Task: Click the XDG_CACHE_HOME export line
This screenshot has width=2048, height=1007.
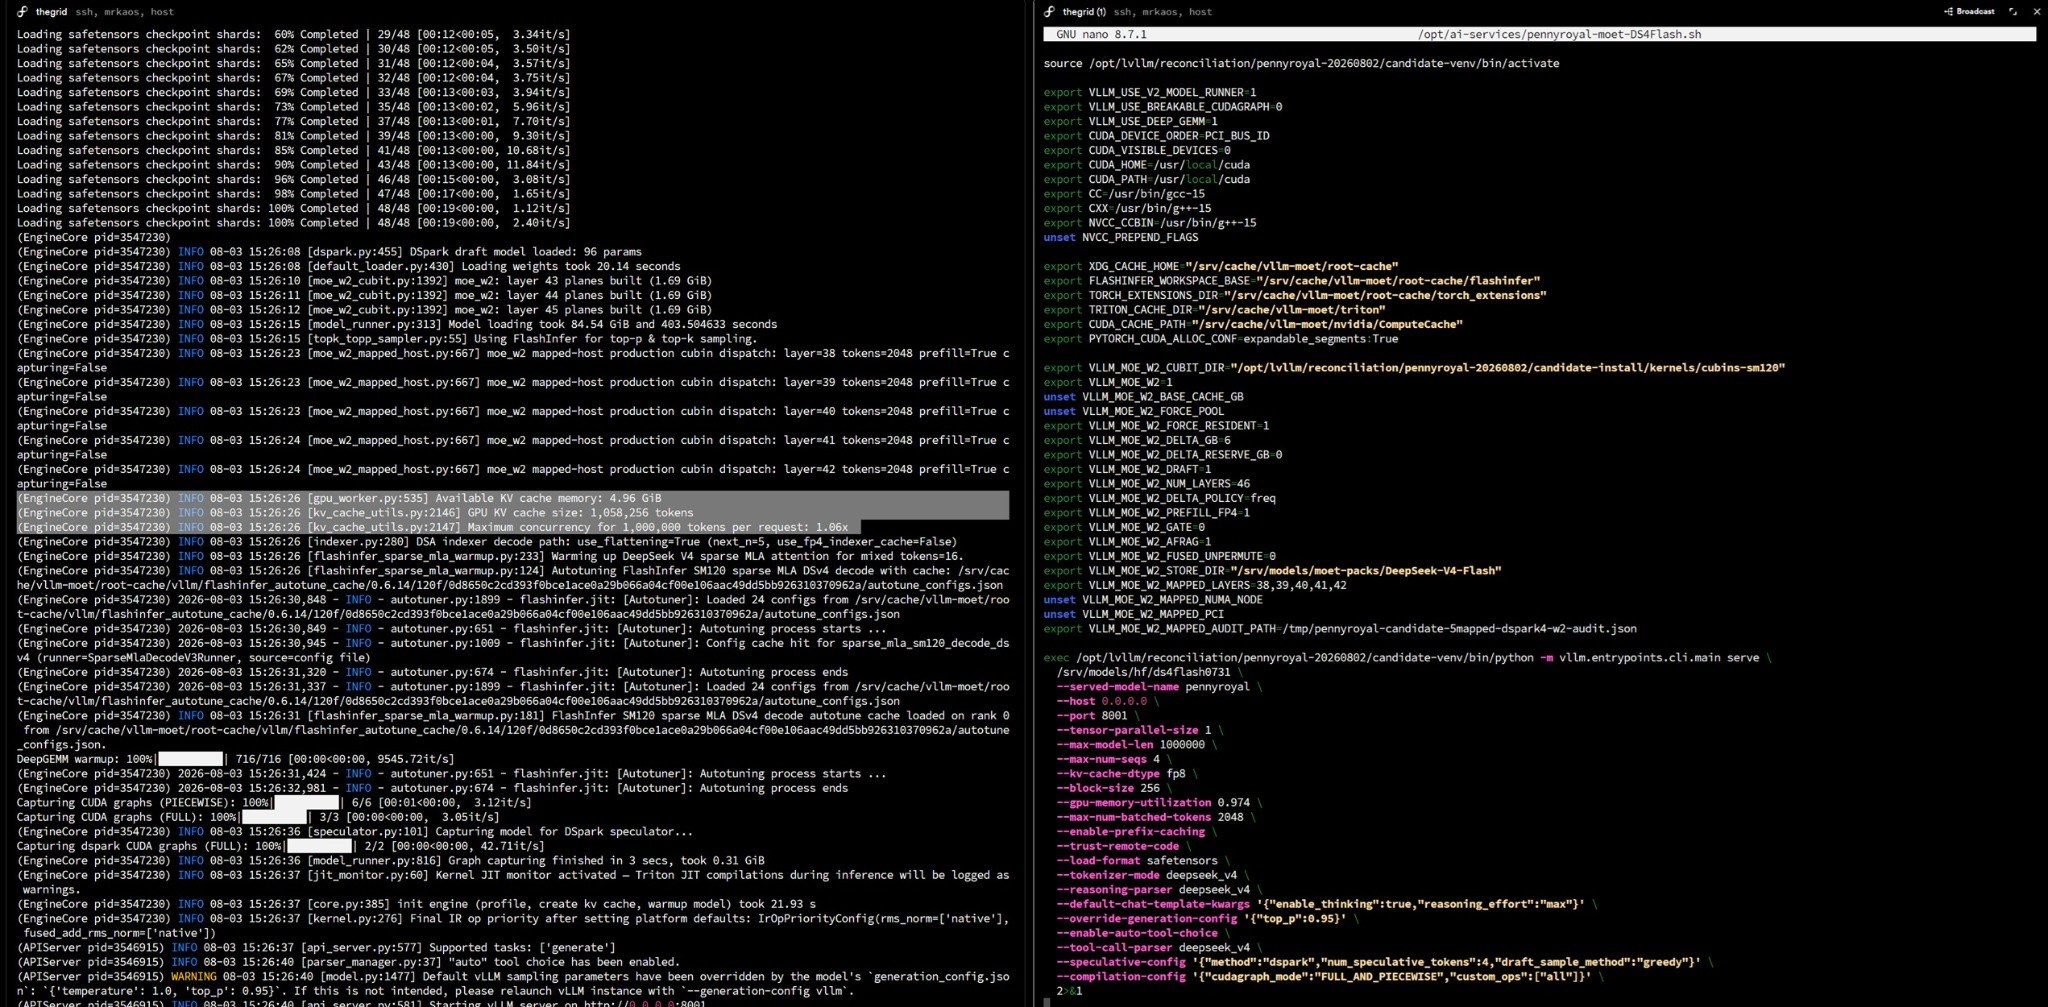Action: 1221,266
